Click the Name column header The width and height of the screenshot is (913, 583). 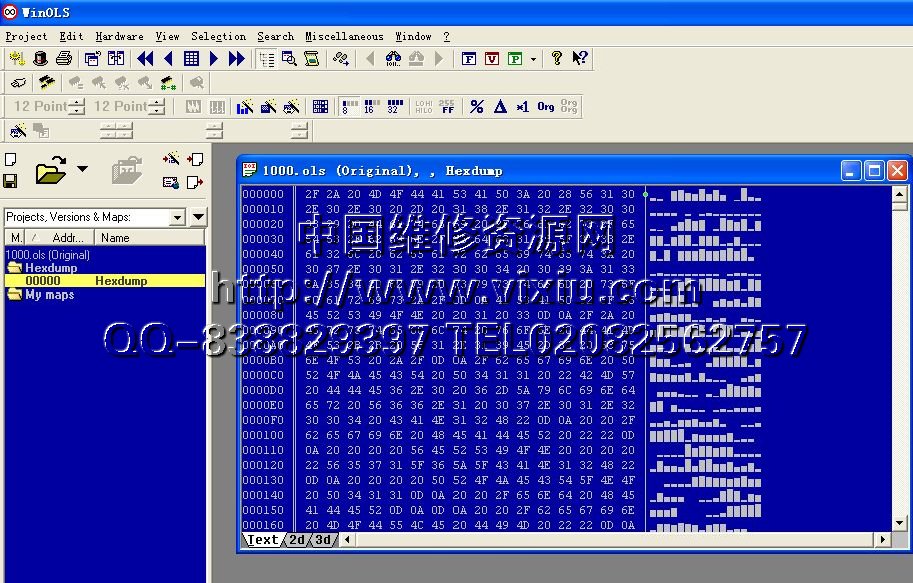[x=115, y=238]
